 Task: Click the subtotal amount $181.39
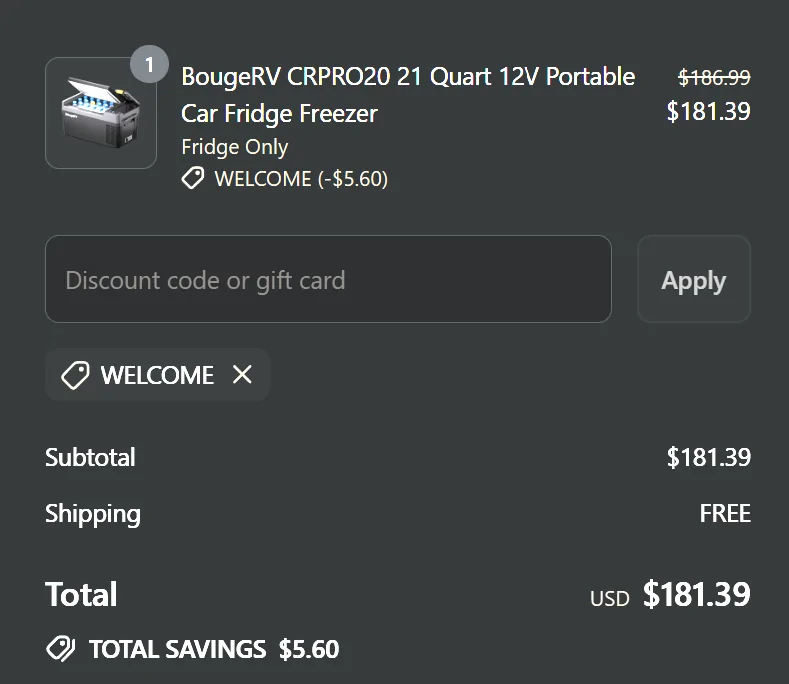(708, 457)
